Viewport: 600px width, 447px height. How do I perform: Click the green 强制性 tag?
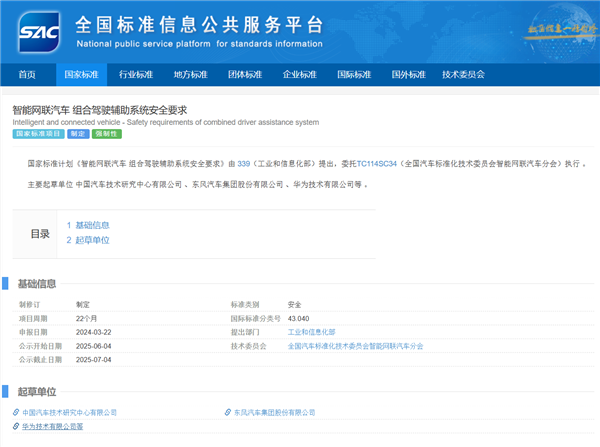click(107, 133)
